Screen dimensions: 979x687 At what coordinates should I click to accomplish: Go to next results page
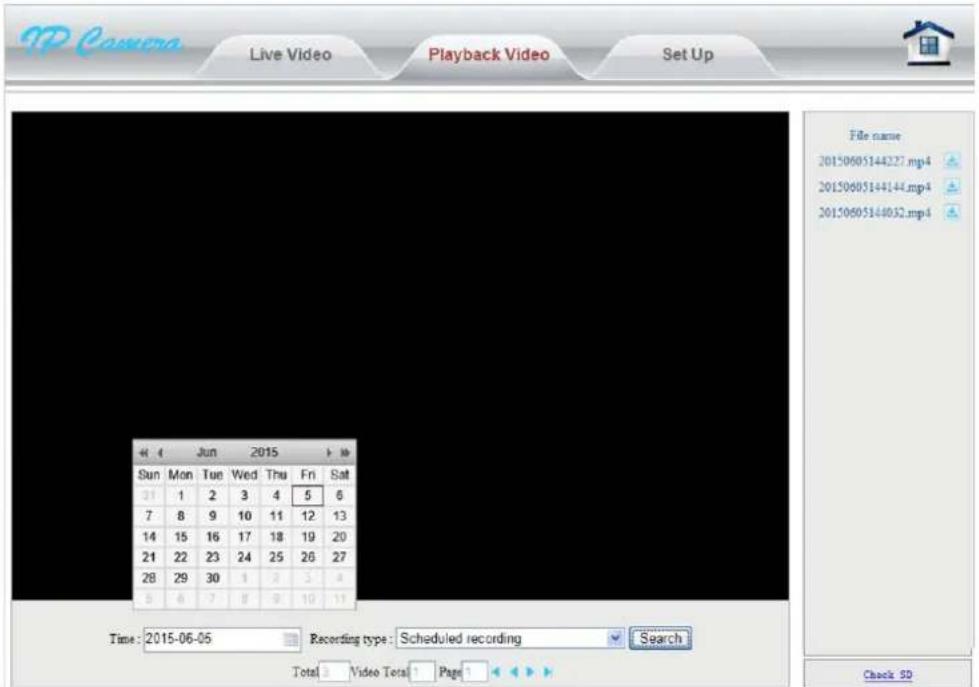pyautogui.click(x=531, y=672)
